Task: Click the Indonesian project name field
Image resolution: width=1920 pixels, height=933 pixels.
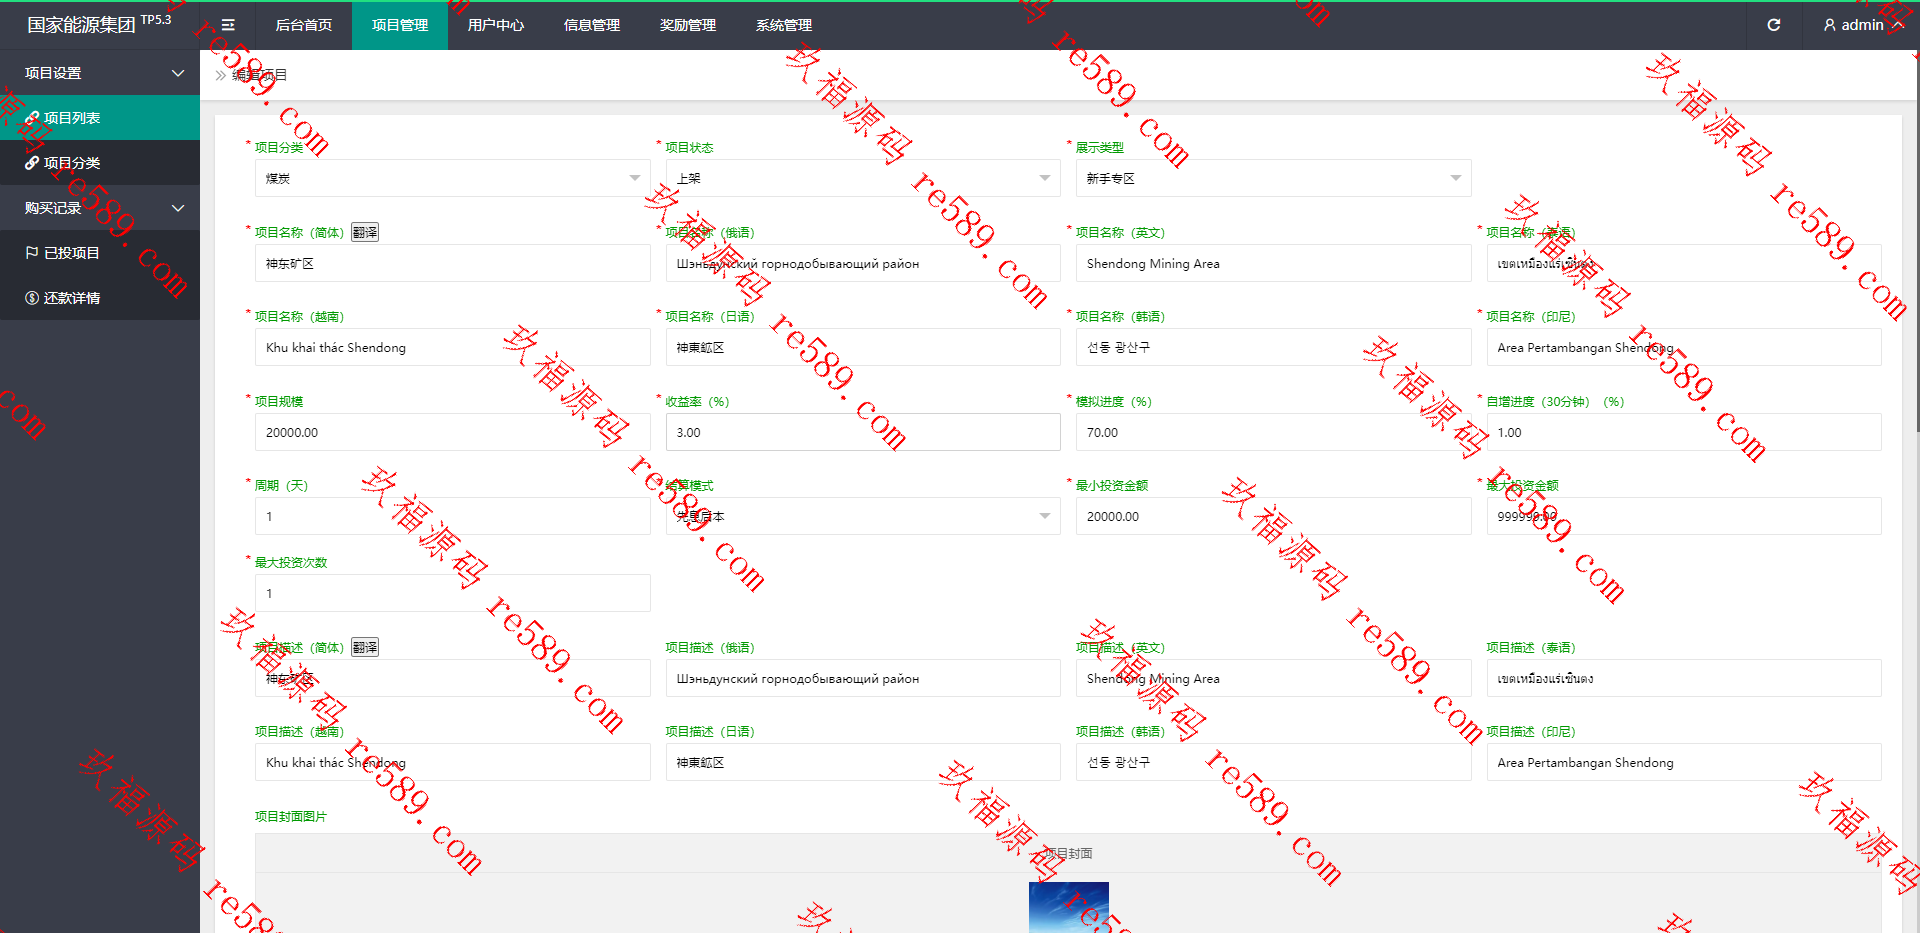Action: pos(1684,347)
